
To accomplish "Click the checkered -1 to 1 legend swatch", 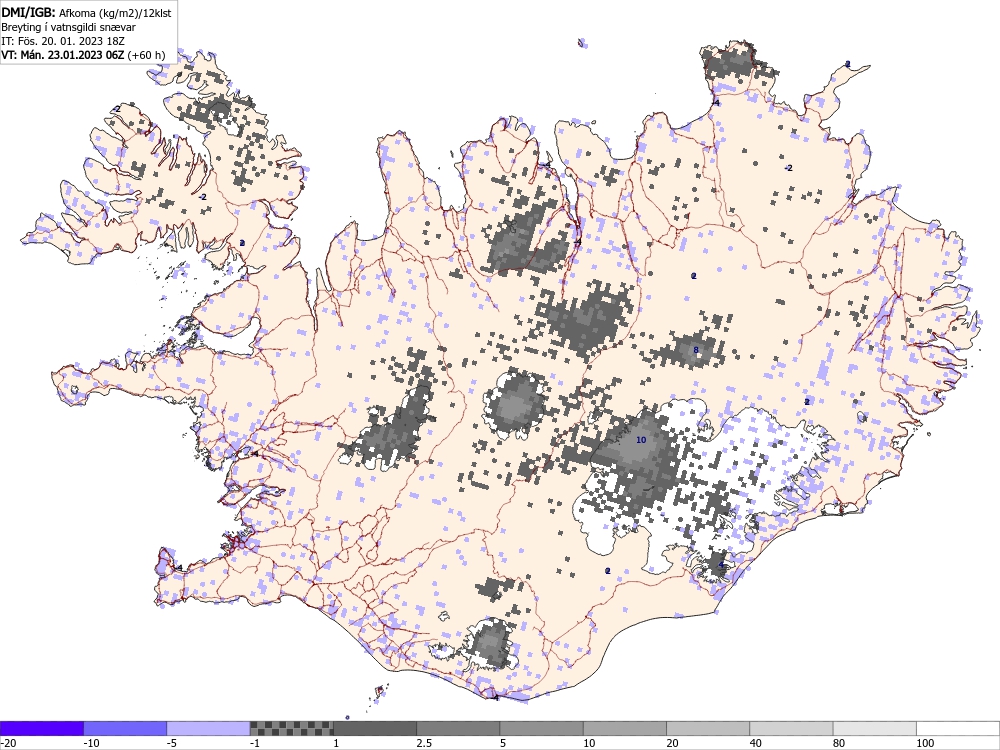I will tap(291, 728).
